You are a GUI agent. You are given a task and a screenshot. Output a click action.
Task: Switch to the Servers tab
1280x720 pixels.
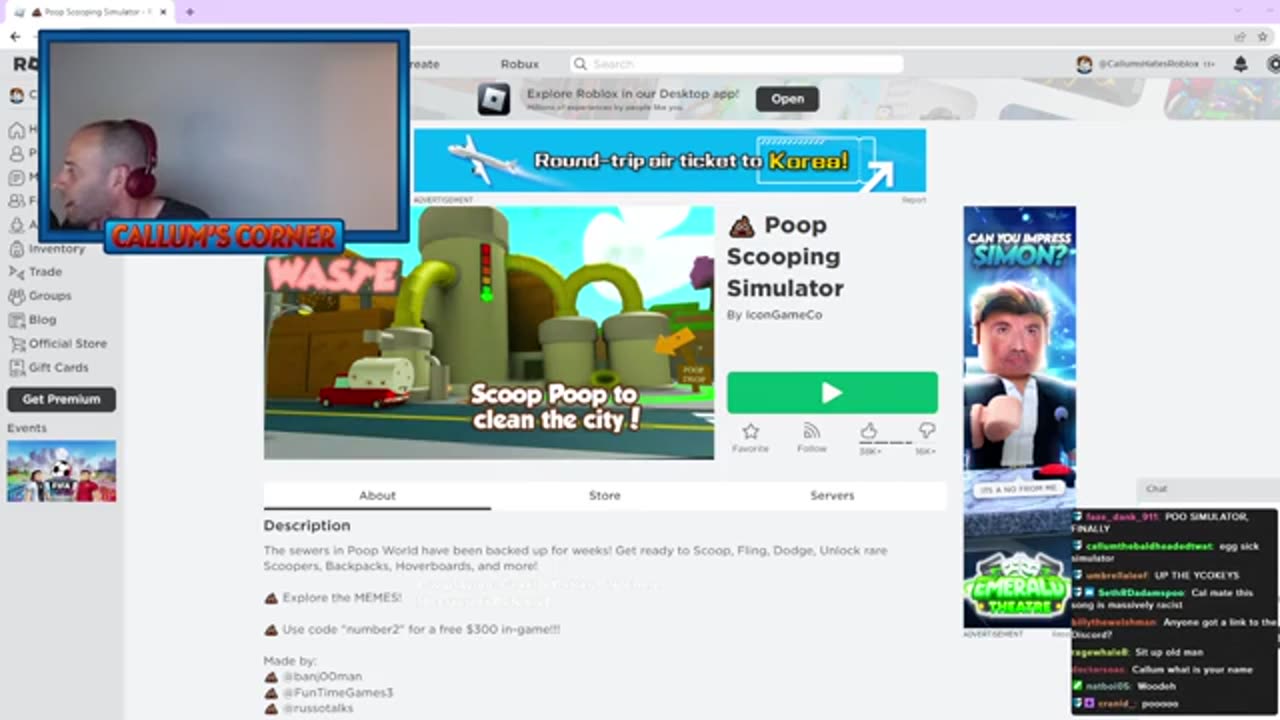click(832, 495)
